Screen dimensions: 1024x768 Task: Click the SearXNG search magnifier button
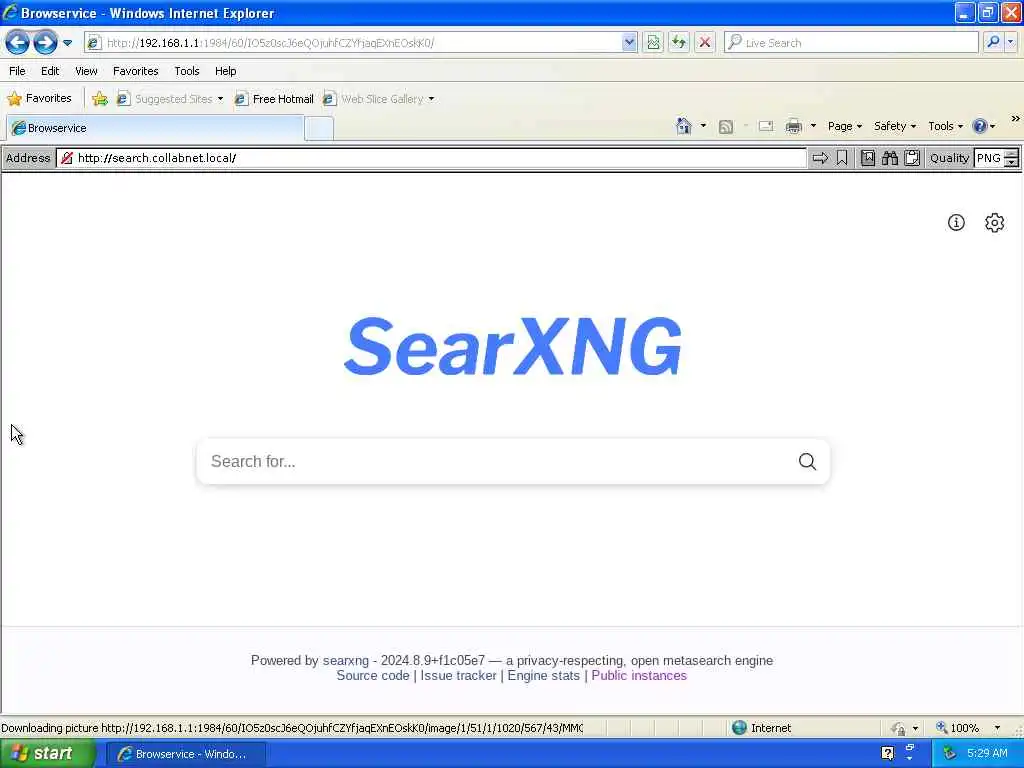tap(807, 462)
